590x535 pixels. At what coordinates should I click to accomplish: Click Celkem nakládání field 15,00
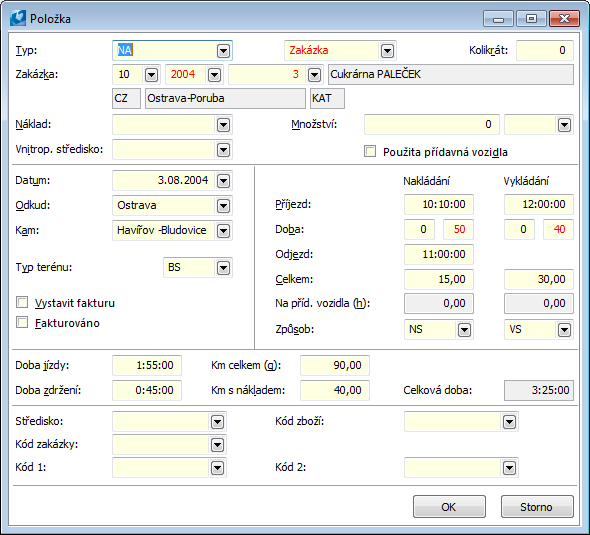coord(438,279)
